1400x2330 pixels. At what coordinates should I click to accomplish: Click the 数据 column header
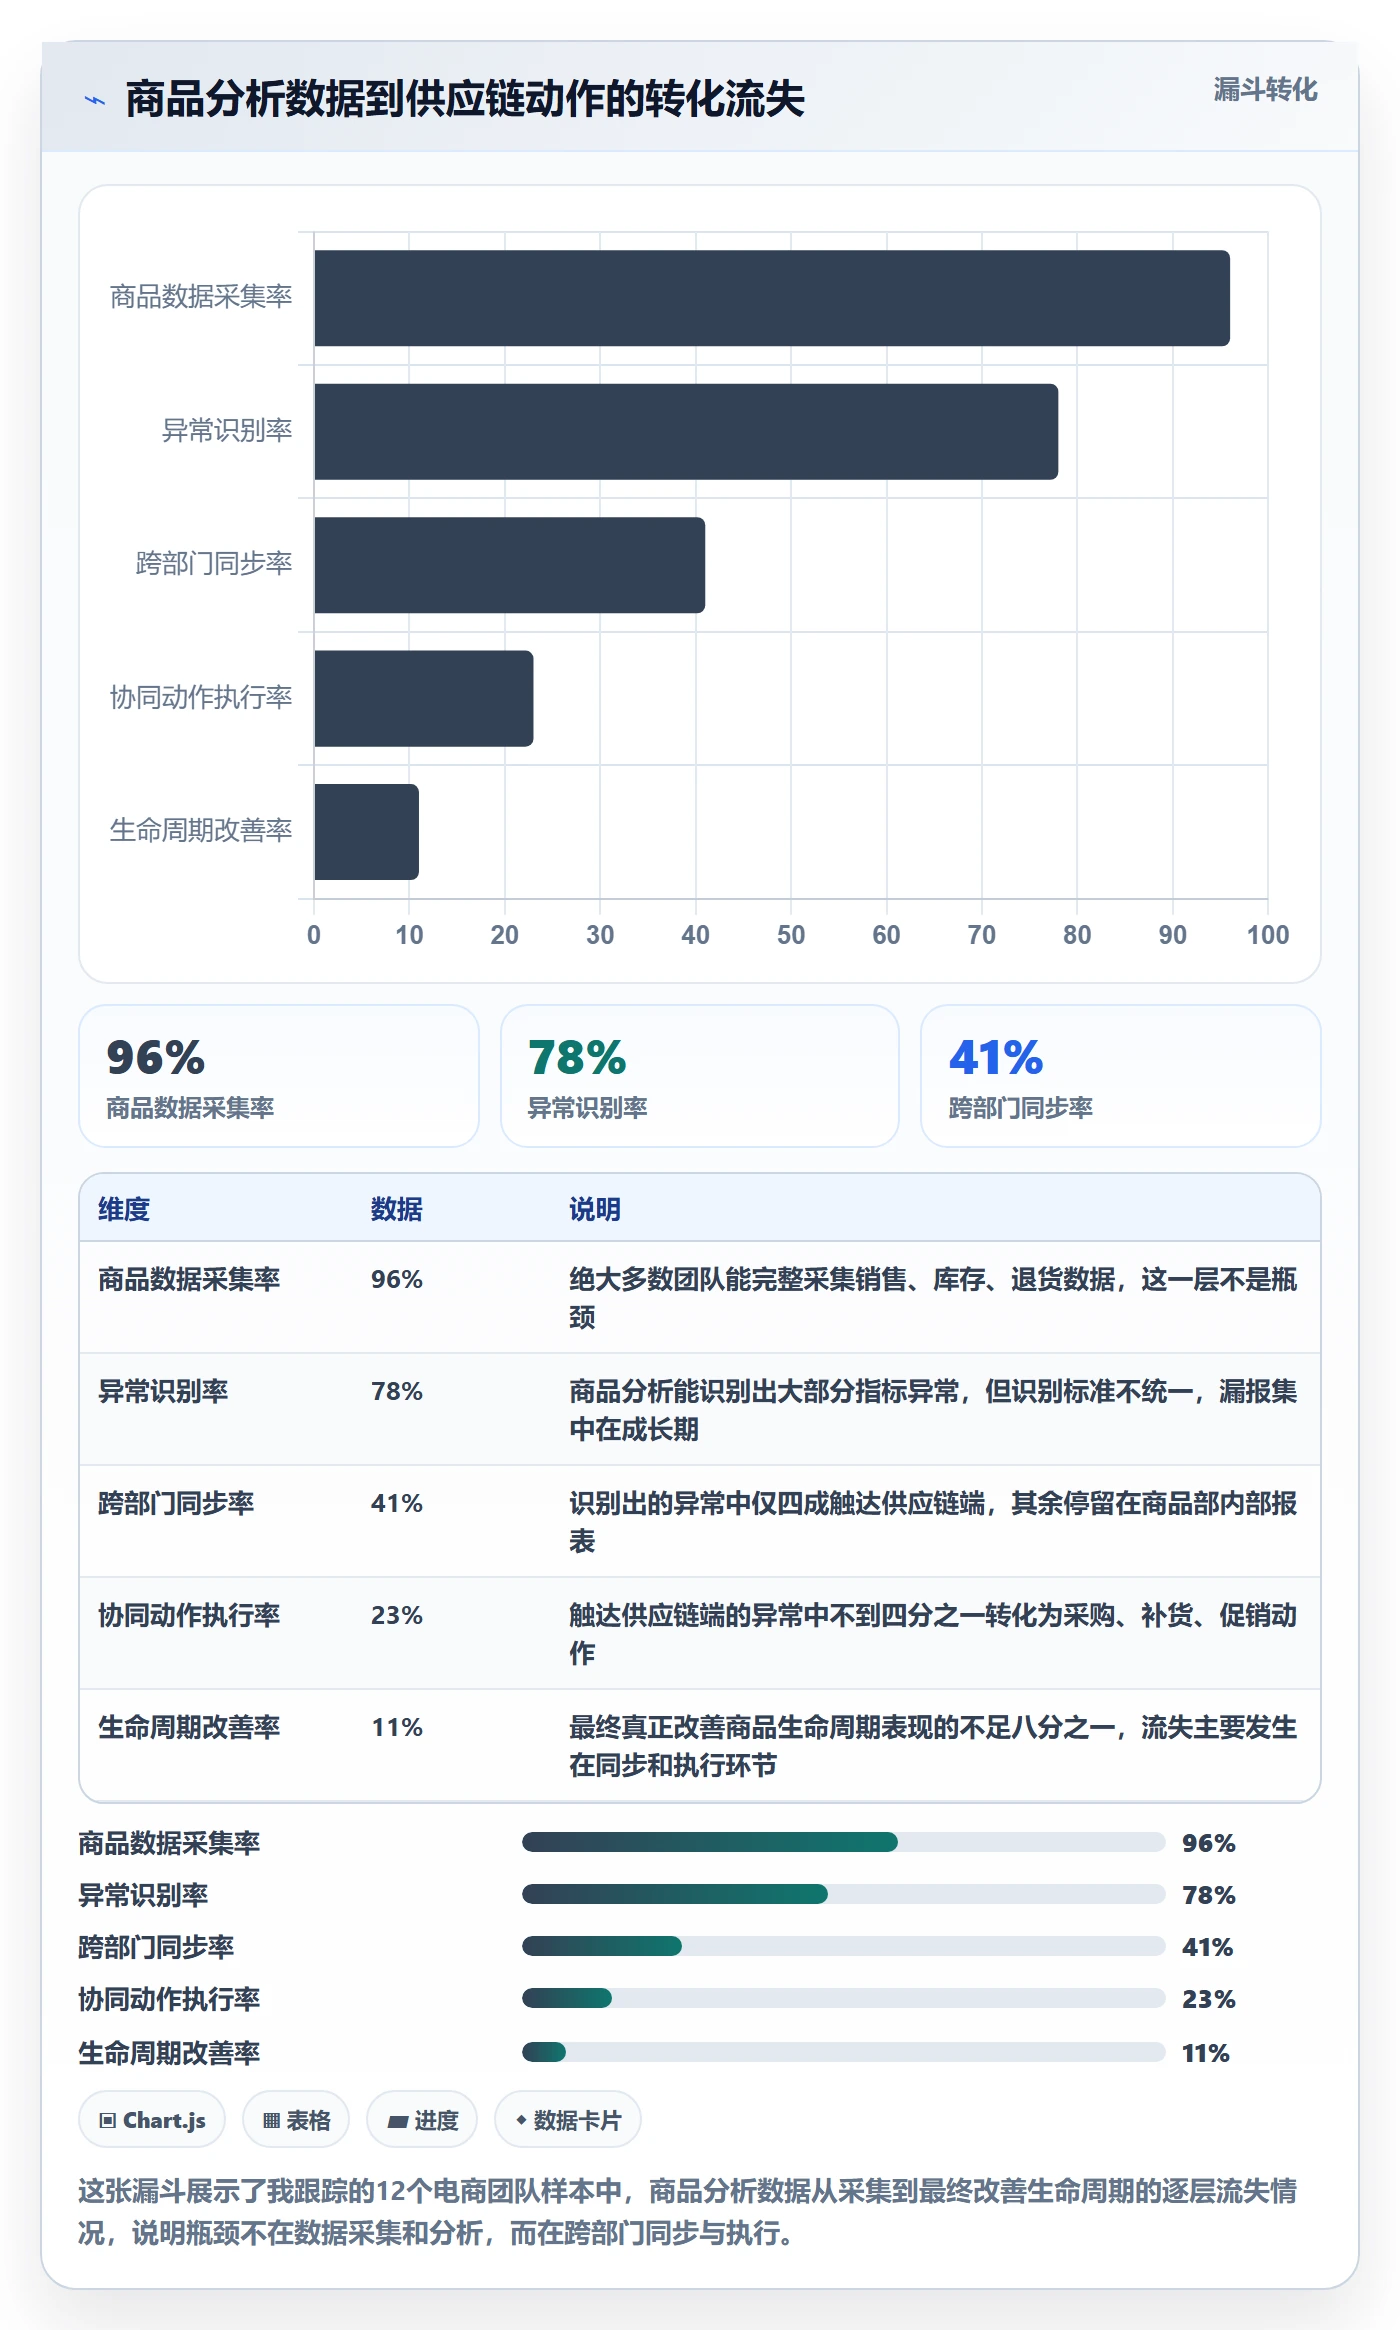pyautogui.click(x=396, y=1209)
